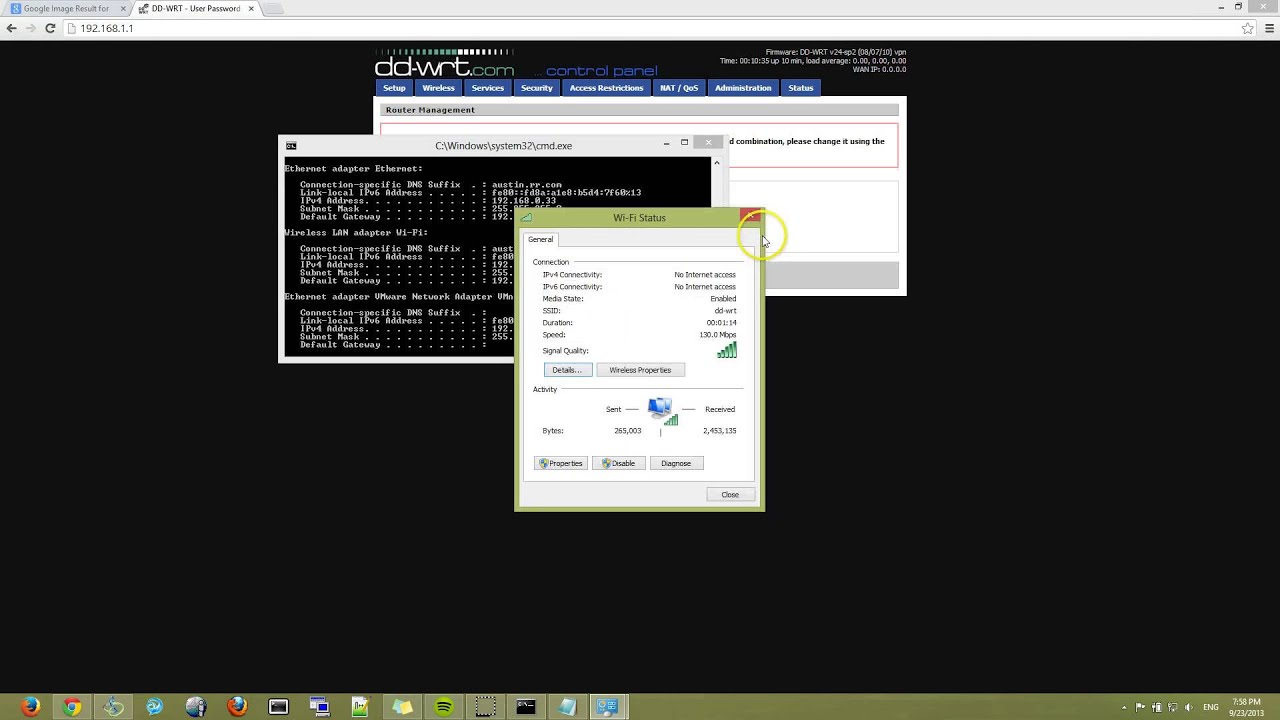Show hidden system tray icons
The width and height of the screenshot is (1280, 720).
[1124, 707]
